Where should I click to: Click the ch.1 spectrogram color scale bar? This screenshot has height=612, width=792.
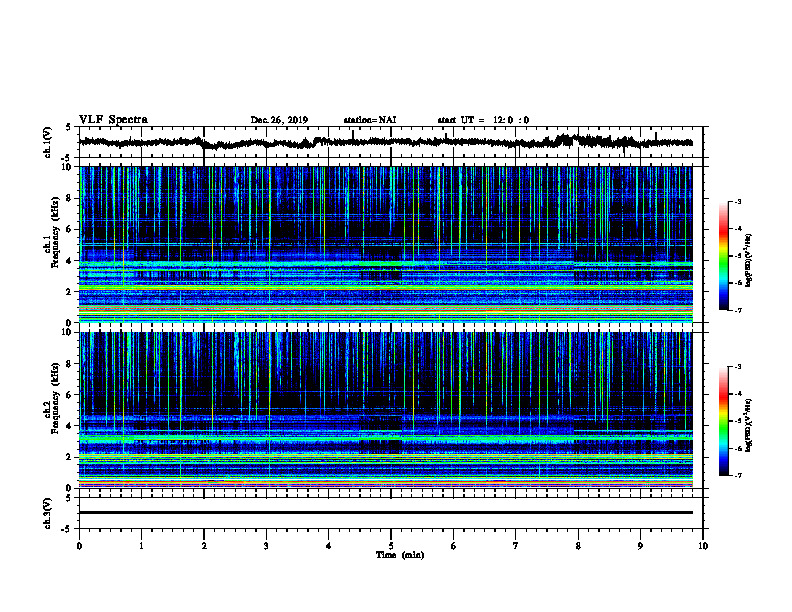coord(723,256)
